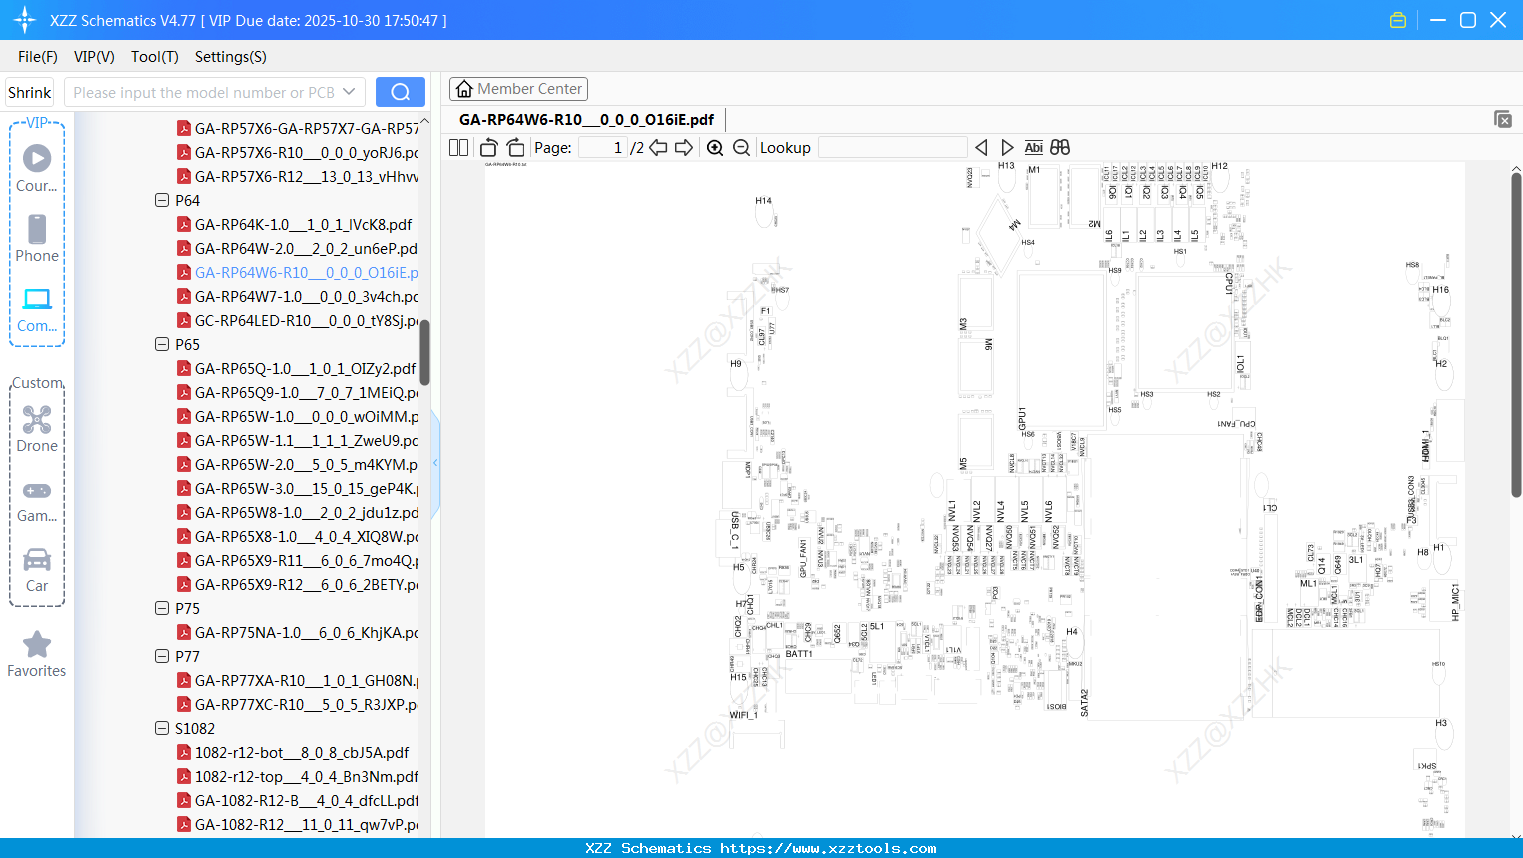Zoom in on the schematic

click(x=715, y=147)
